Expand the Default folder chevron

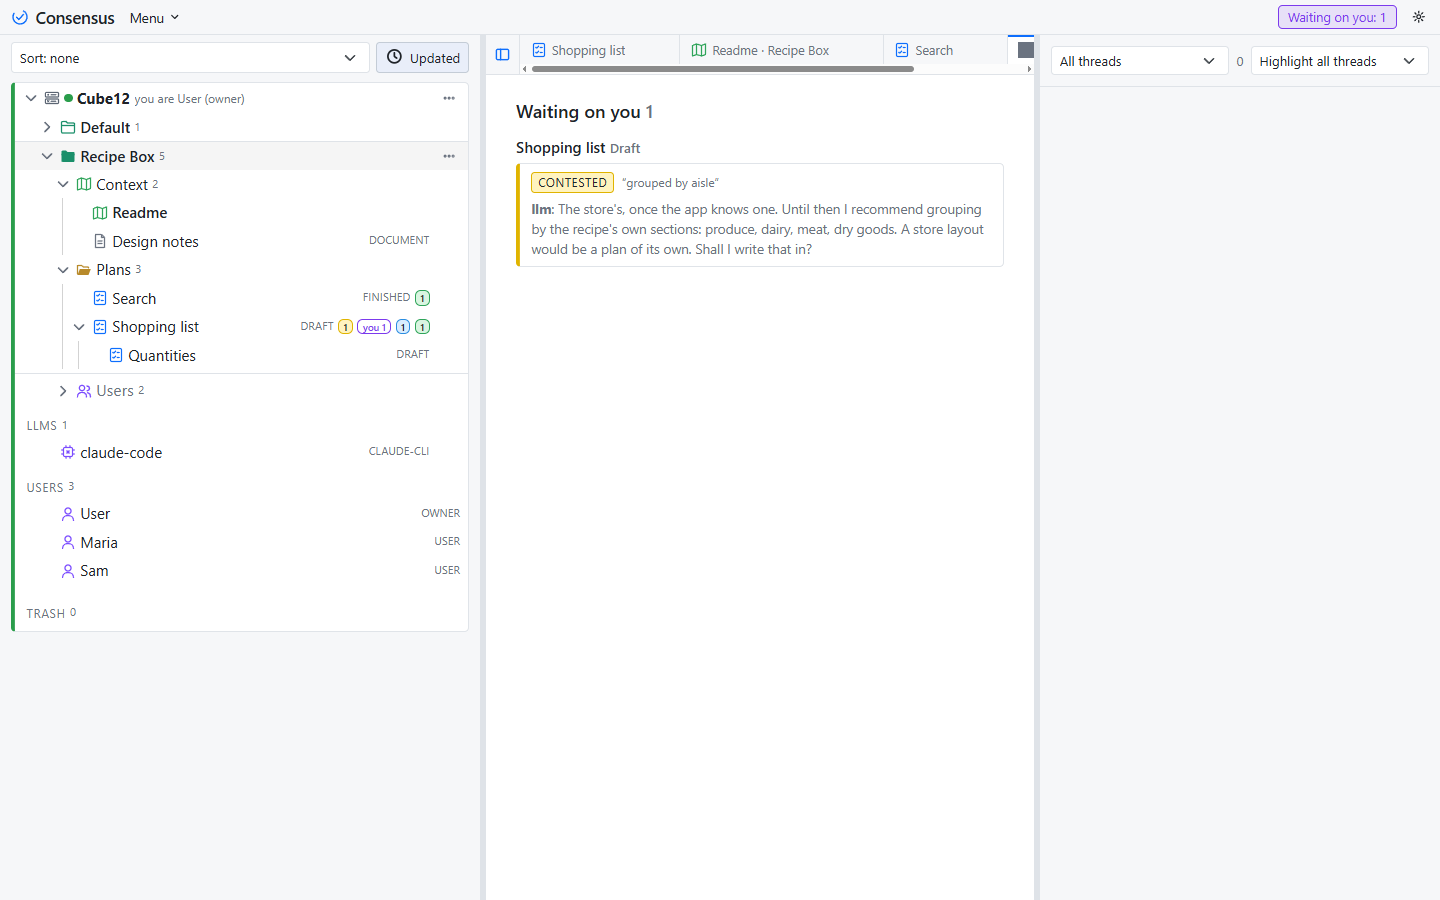pos(47,127)
